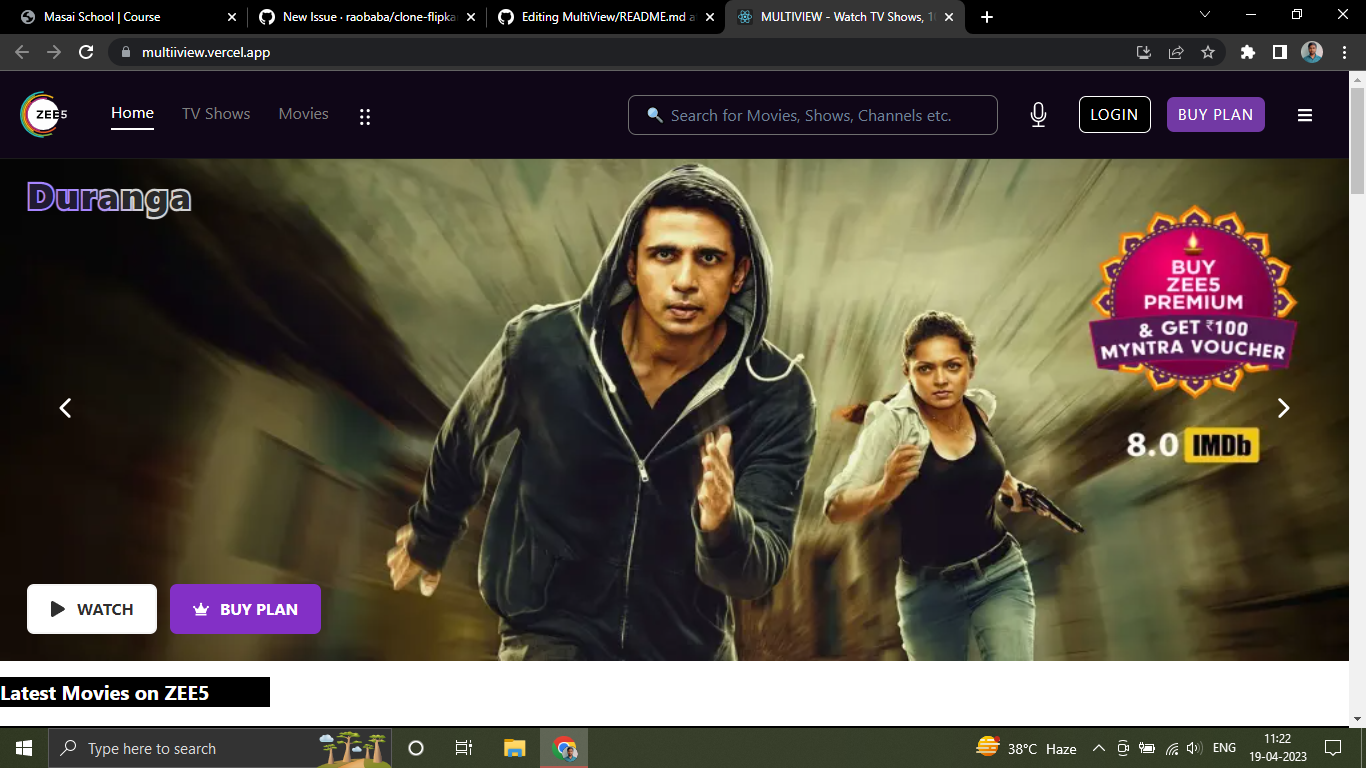Screen dimensions: 1366x768
Task: Open File Explorer from the taskbar
Action: click(x=514, y=747)
